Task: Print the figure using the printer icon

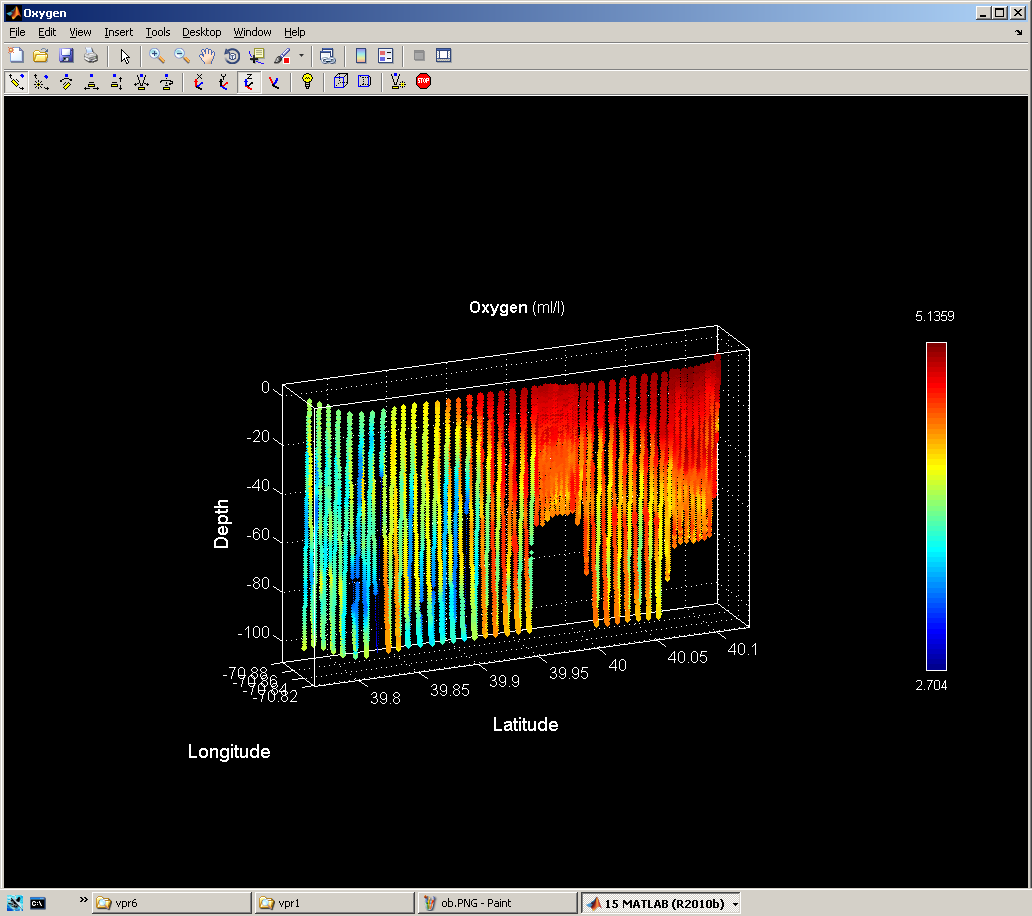Action: tap(91, 56)
